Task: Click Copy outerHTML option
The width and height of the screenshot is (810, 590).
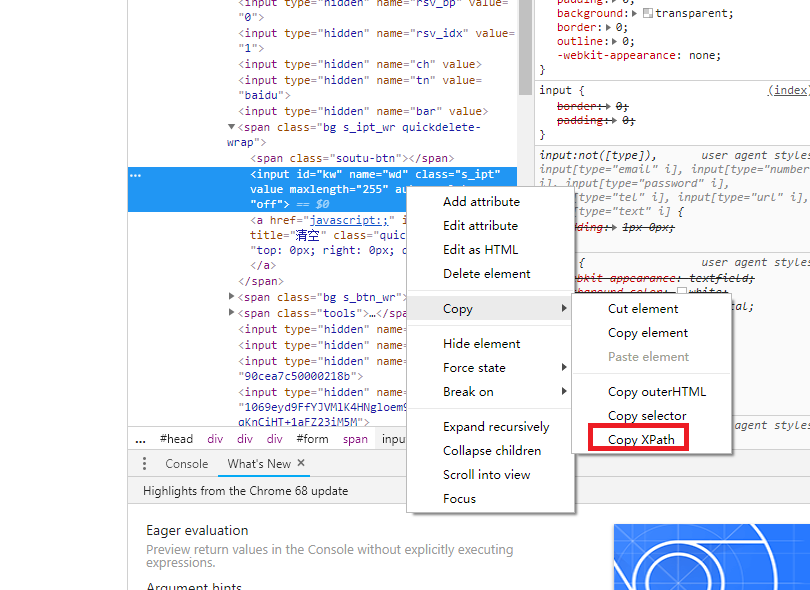Action: (657, 392)
